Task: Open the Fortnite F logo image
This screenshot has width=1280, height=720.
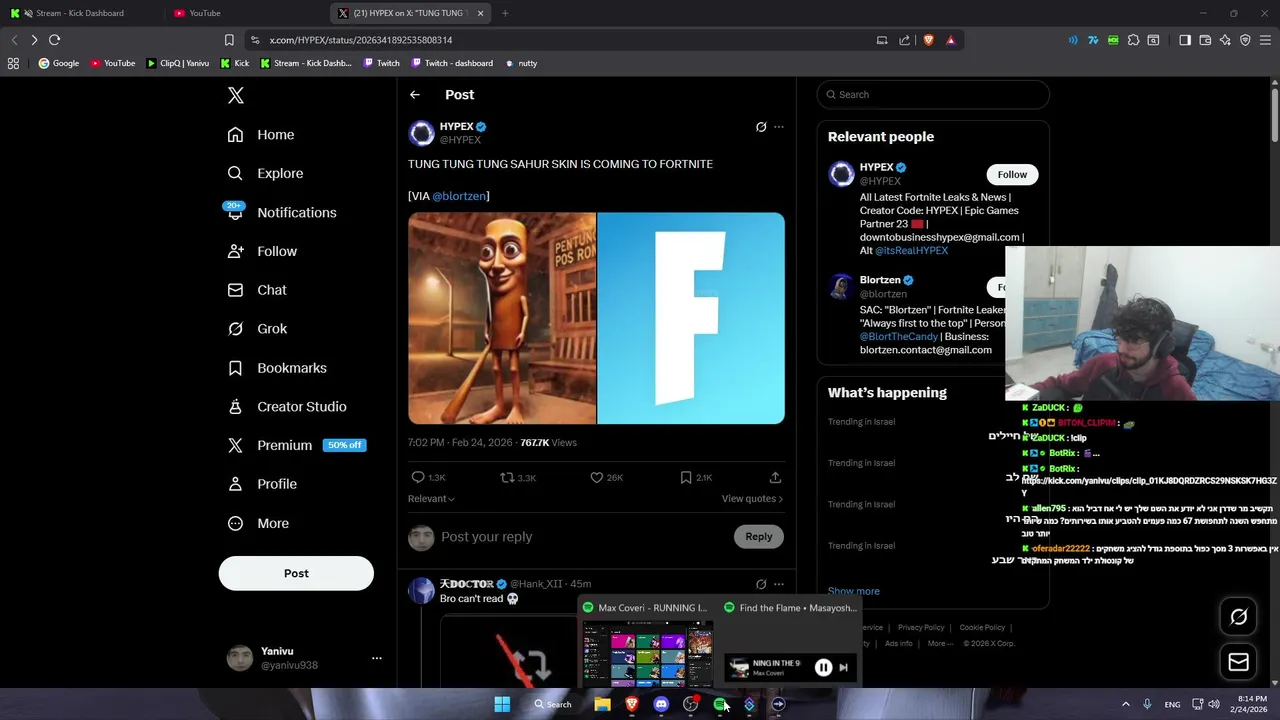Action: (691, 318)
